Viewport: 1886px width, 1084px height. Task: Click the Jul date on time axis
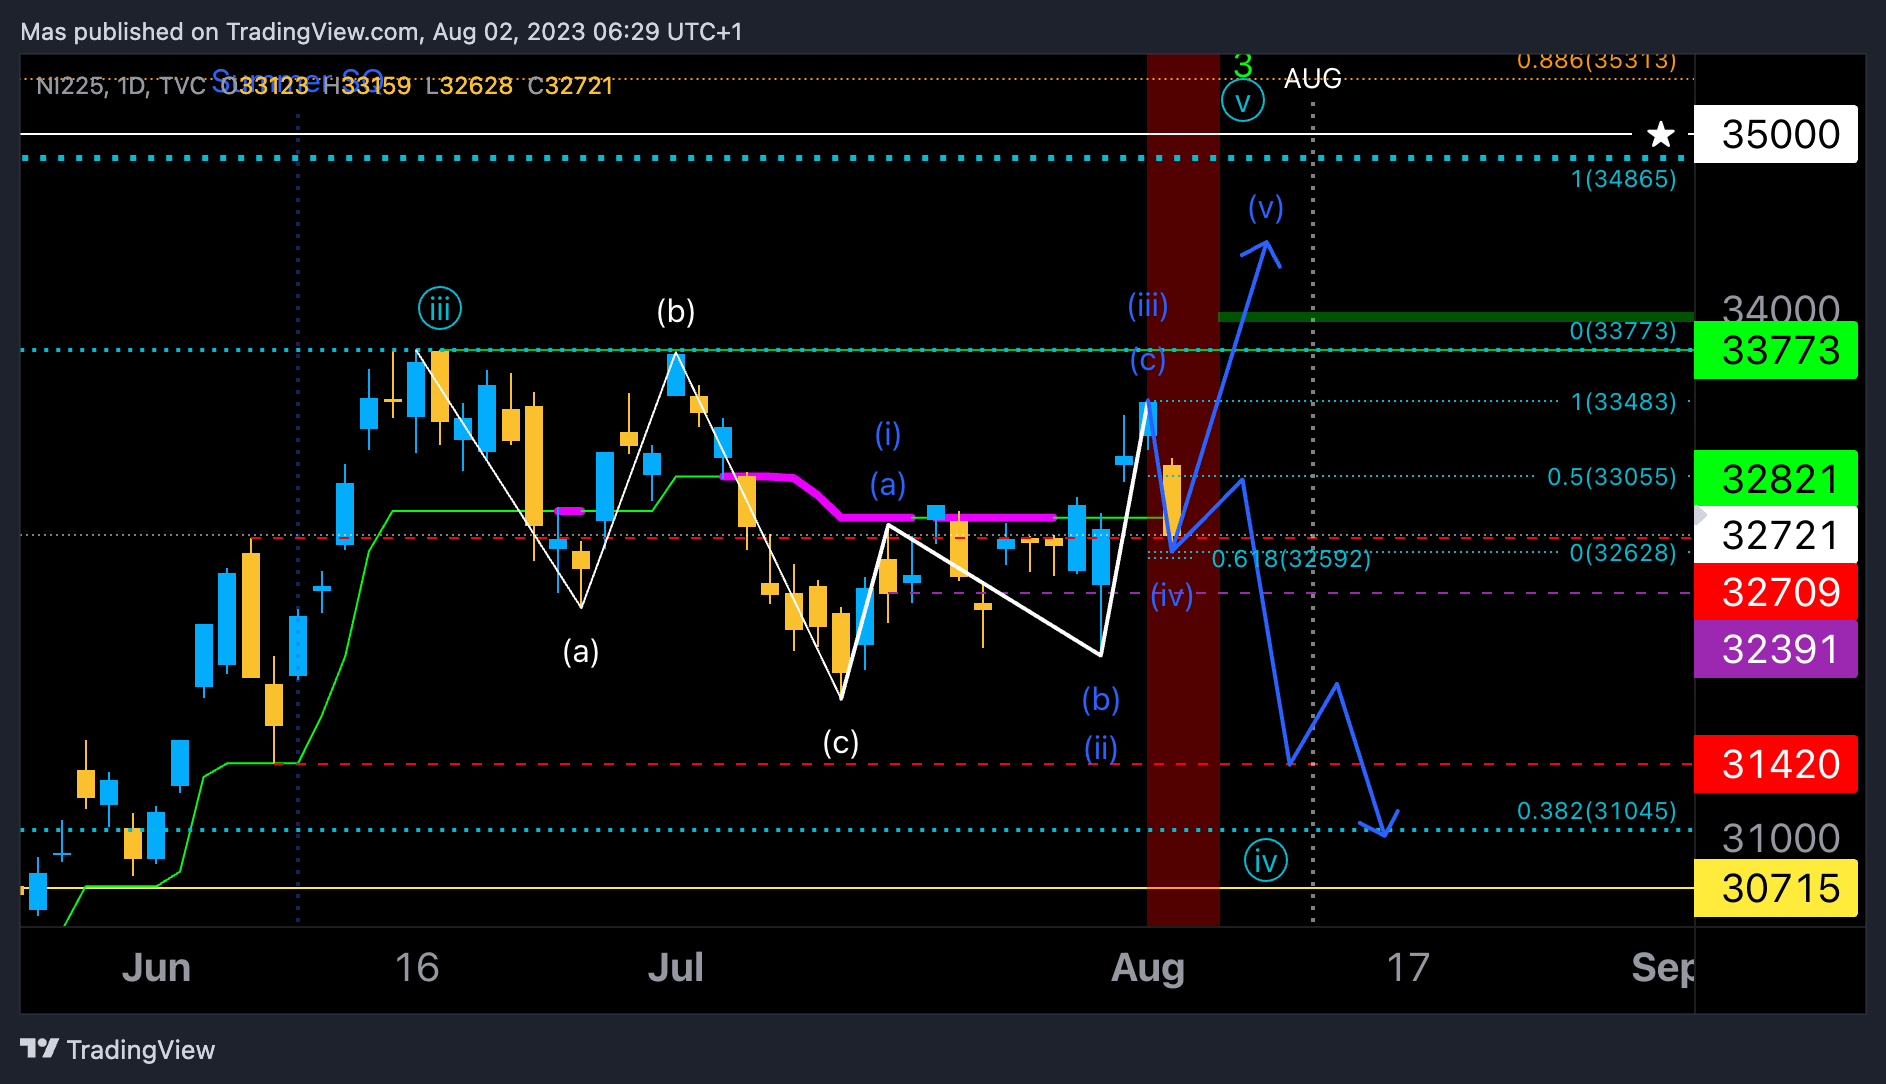(x=676, y=968)
